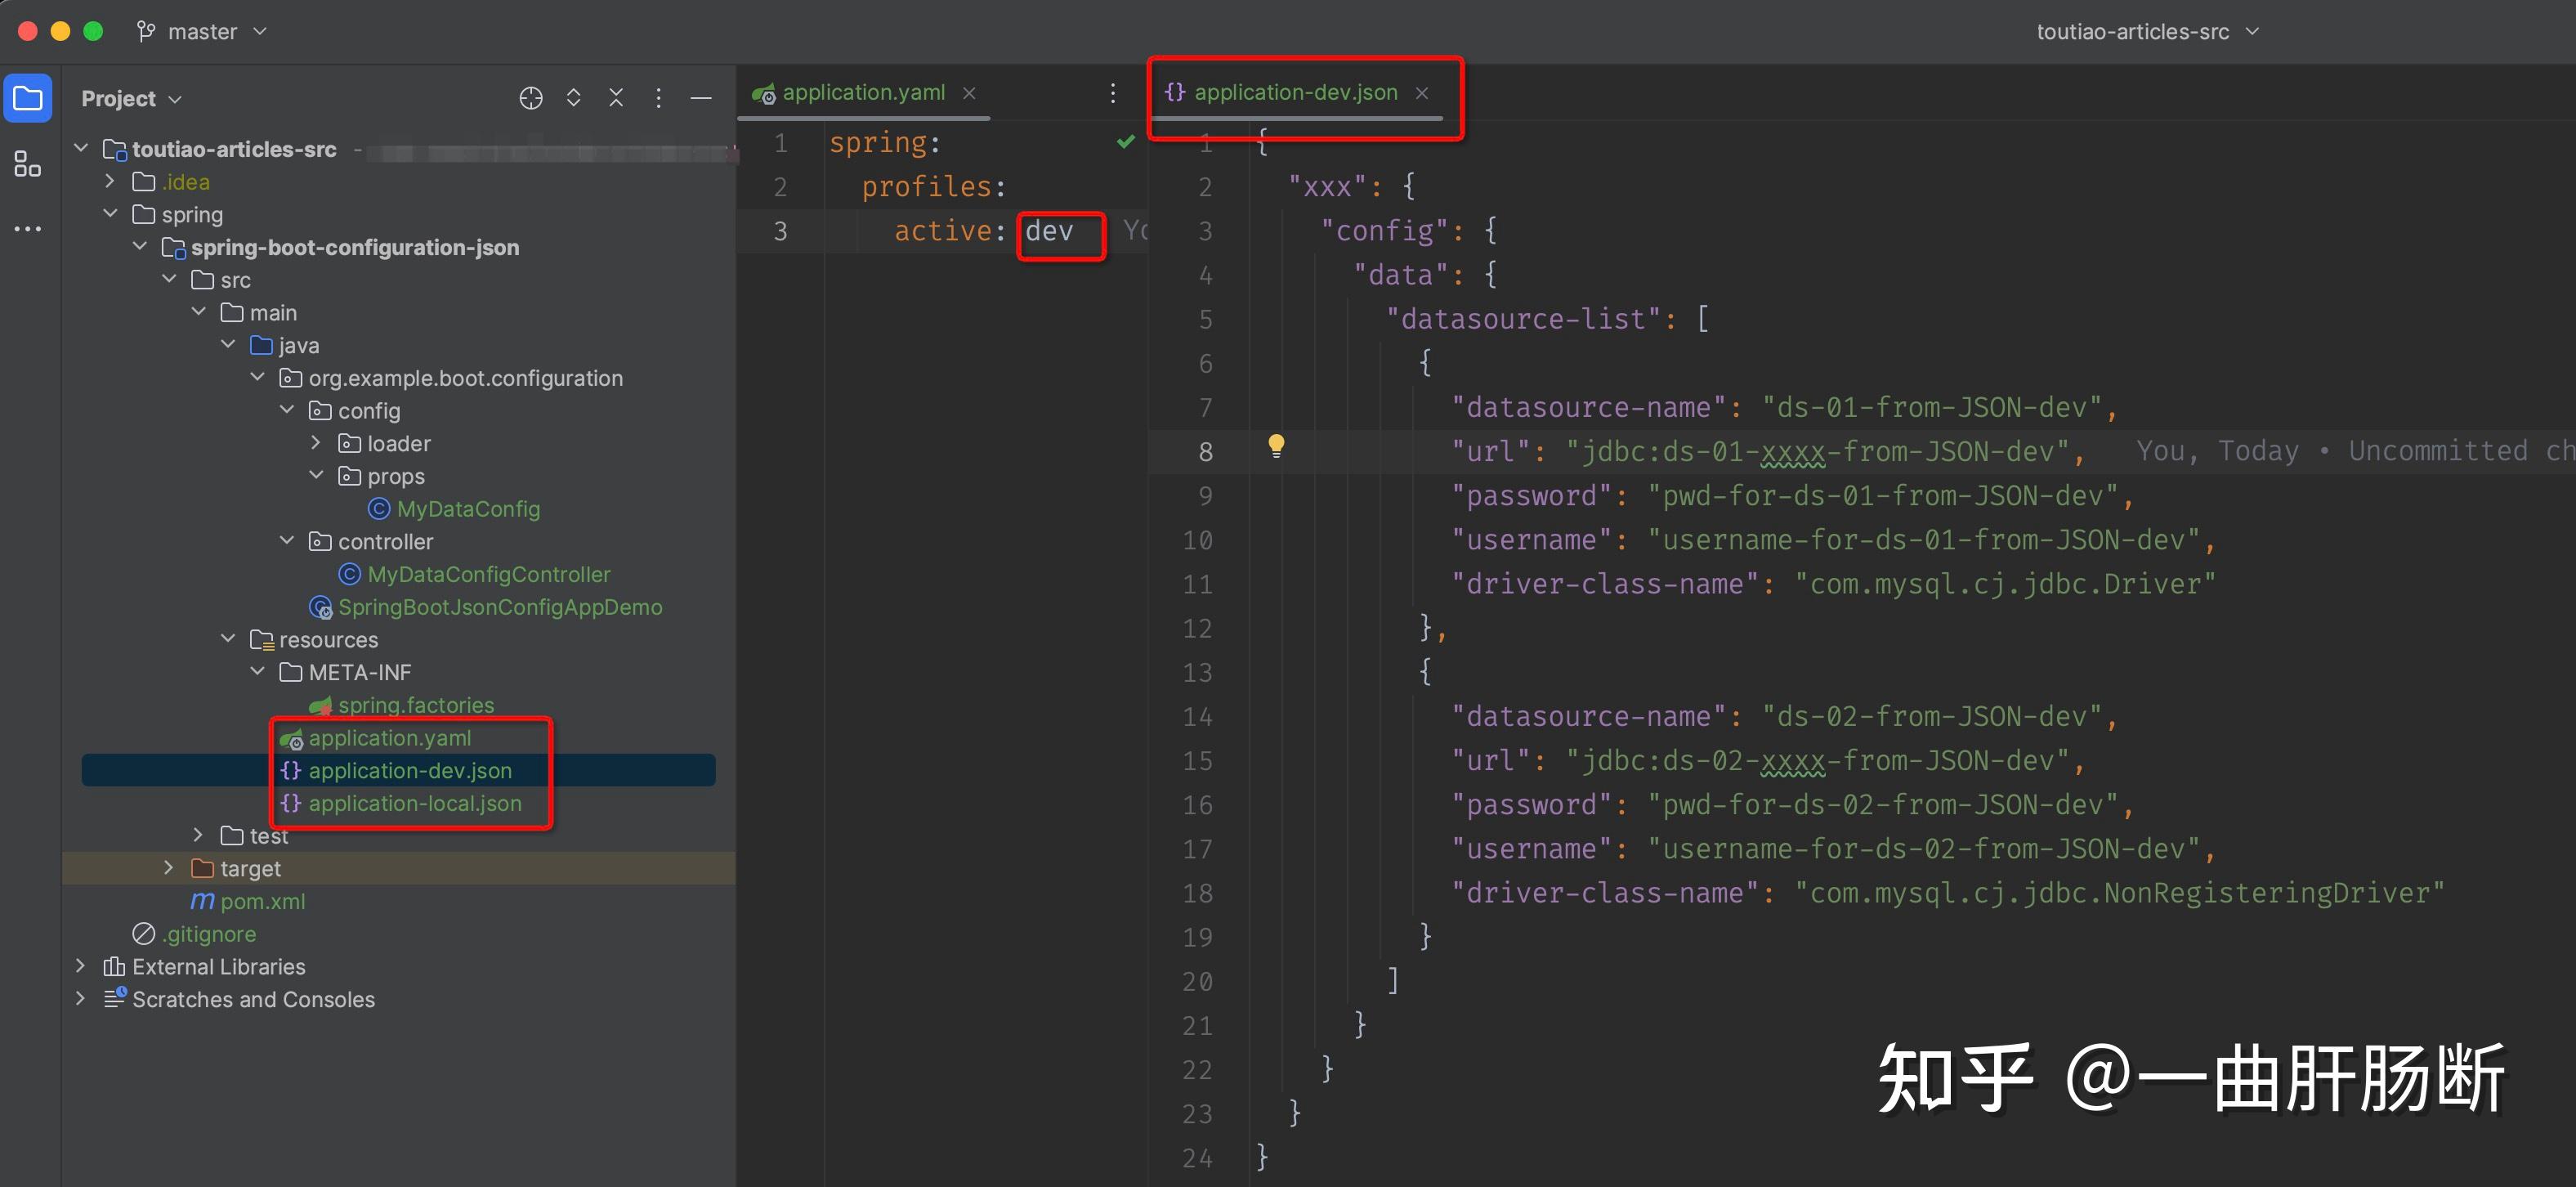The width and height of the screenshot is (2576, 1187).
Task: Expand External Libraries node
Action: pos(81,966)
